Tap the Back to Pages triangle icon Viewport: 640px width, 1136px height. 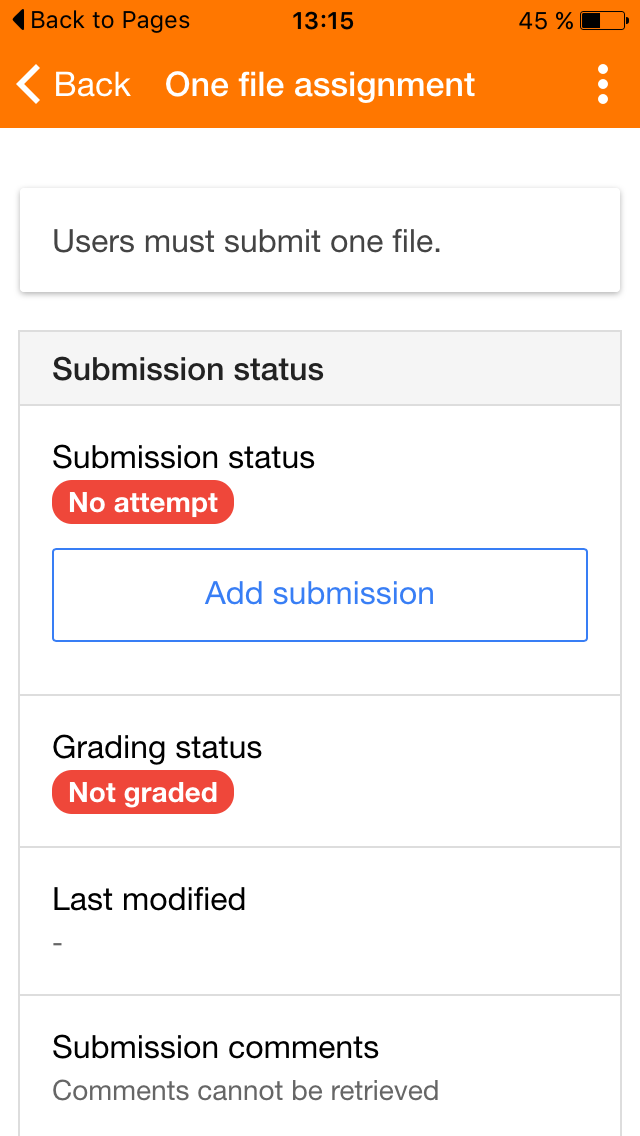tap(18, 20)
